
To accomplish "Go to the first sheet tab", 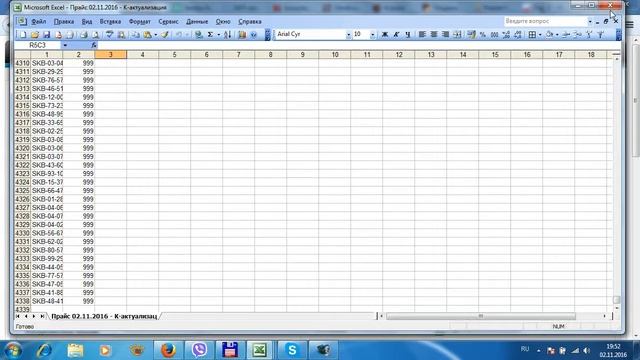I will pyautogui.click(x=18, y=316).
